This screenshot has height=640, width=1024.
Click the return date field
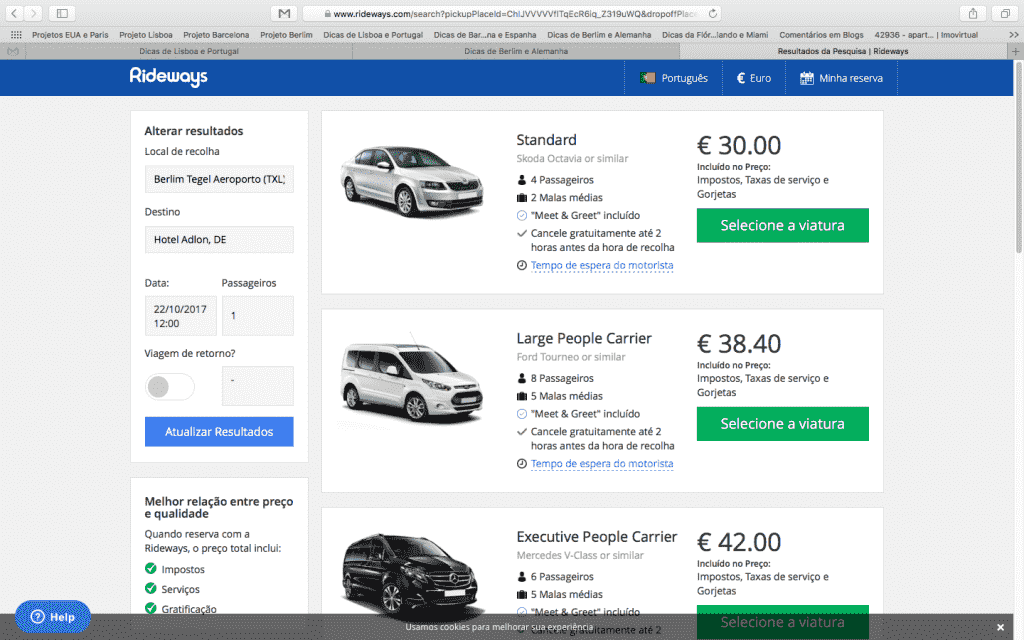click(x=257, y=386)
